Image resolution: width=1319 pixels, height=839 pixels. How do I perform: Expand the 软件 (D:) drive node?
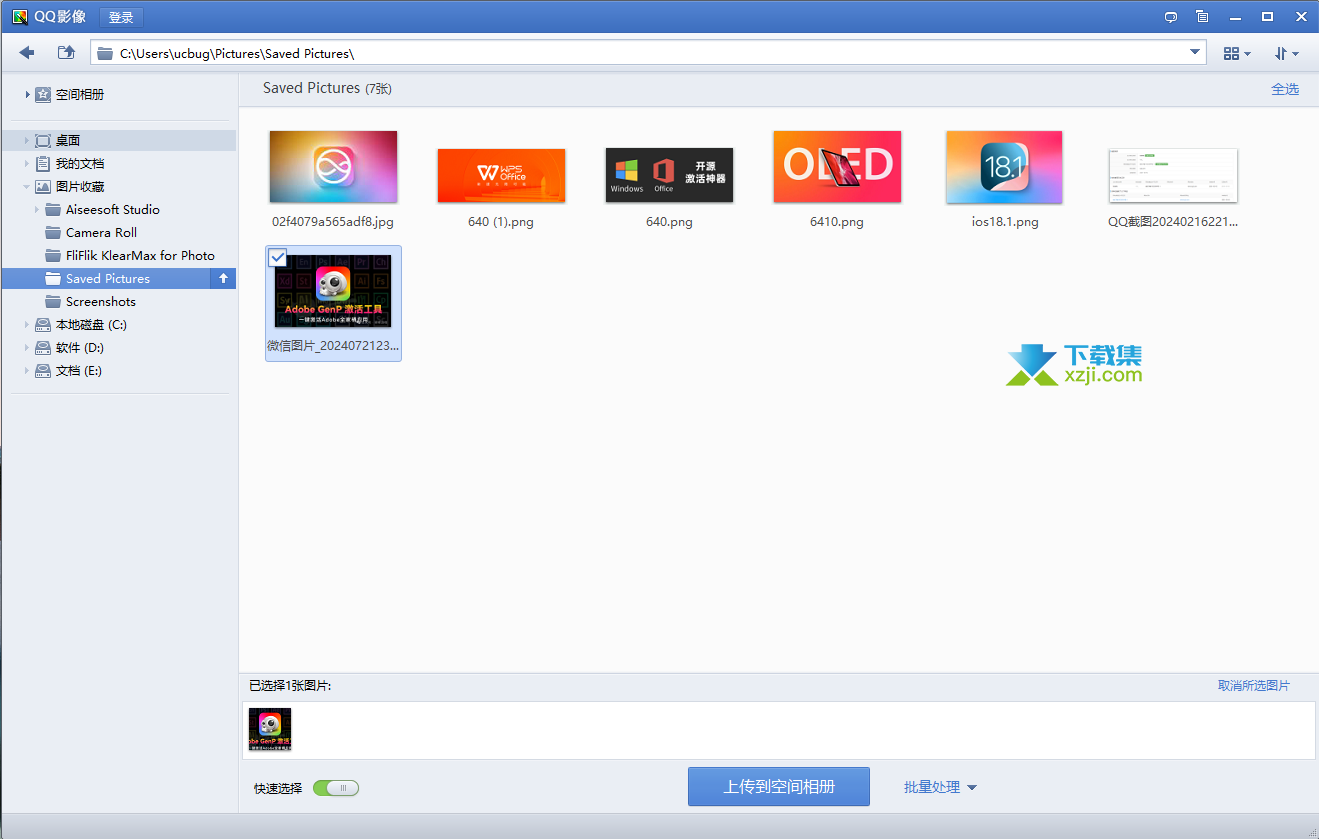coord(27,348)
